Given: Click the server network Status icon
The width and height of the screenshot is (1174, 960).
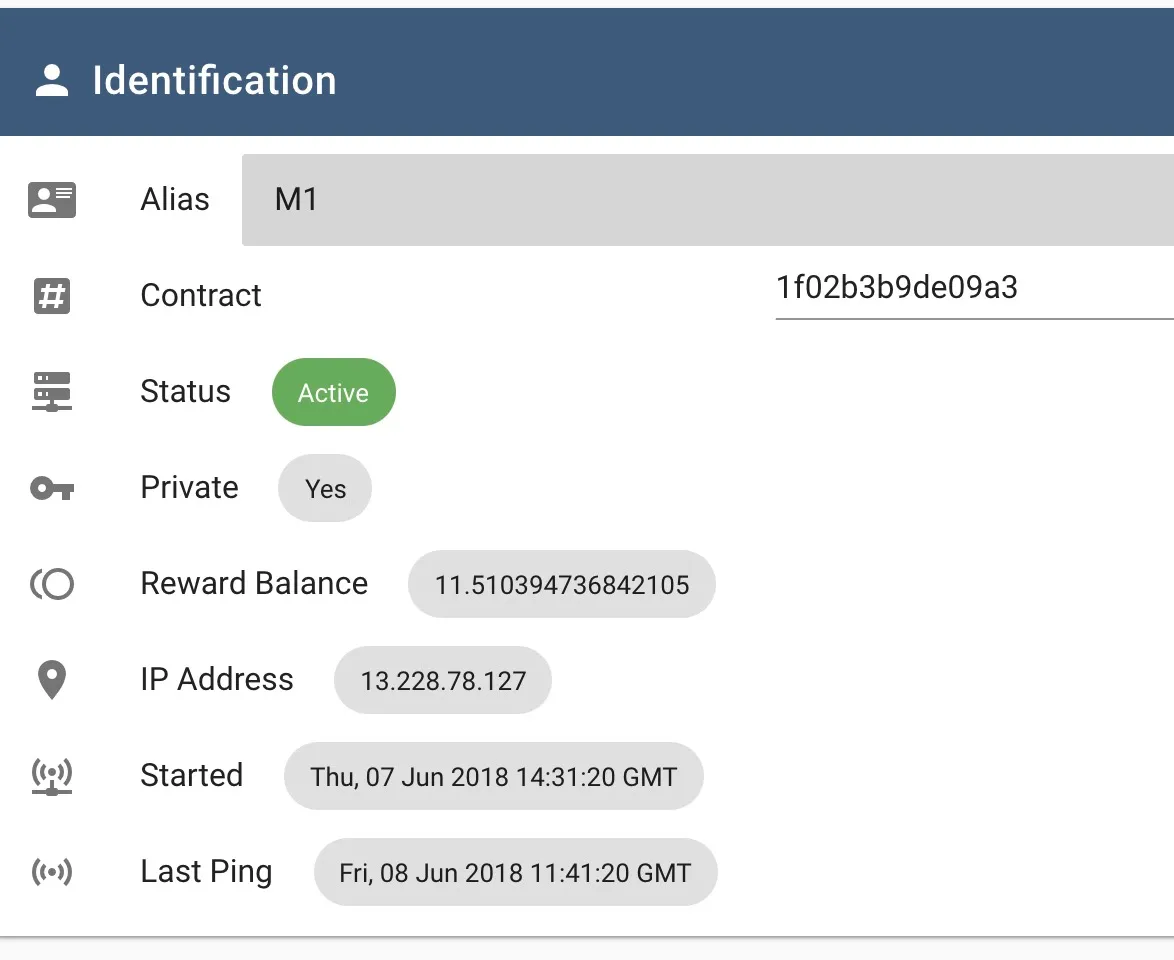Looking at the screenshot, I should 52,392.
